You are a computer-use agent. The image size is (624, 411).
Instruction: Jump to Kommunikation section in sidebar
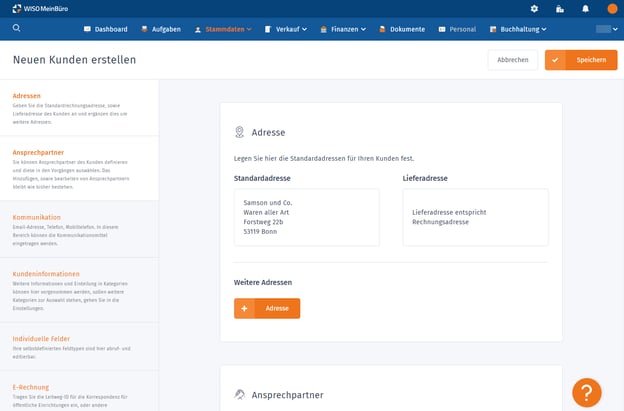point(37,217)
